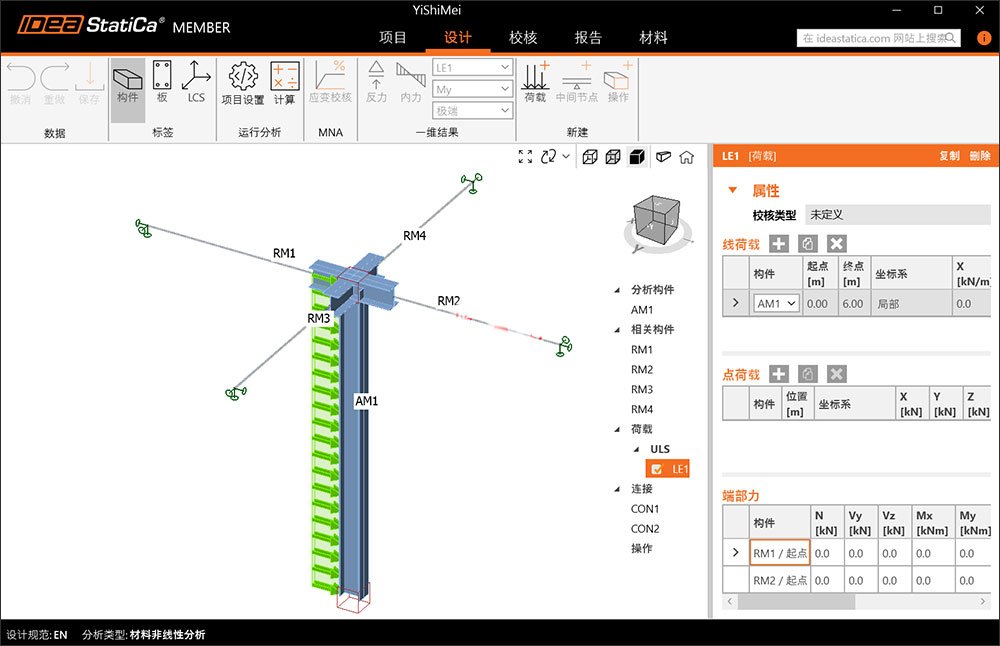Open the AM1 member dropdown in line loads

(776, 304)
